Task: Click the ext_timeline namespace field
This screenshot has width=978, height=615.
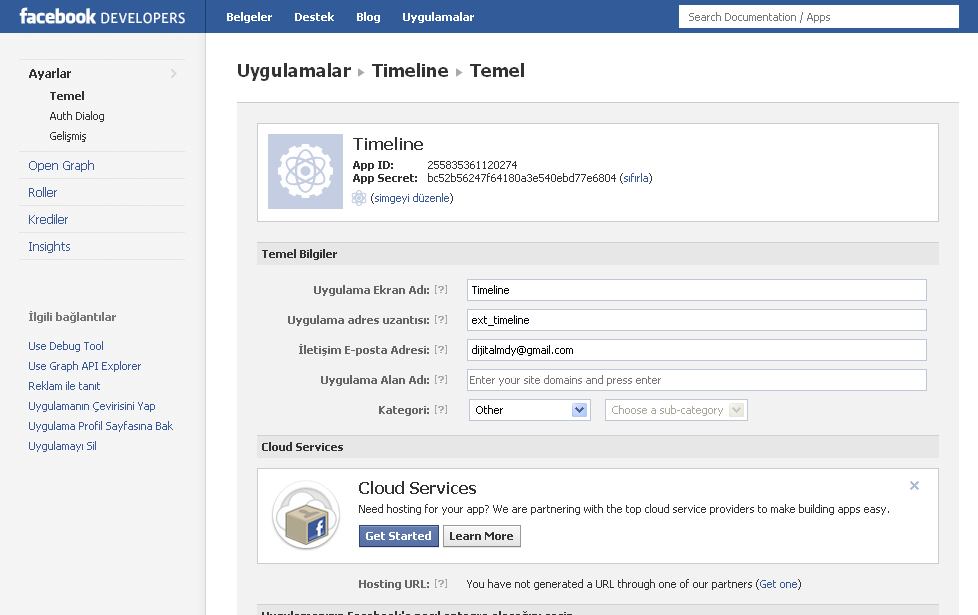Action: coord(697,320)
